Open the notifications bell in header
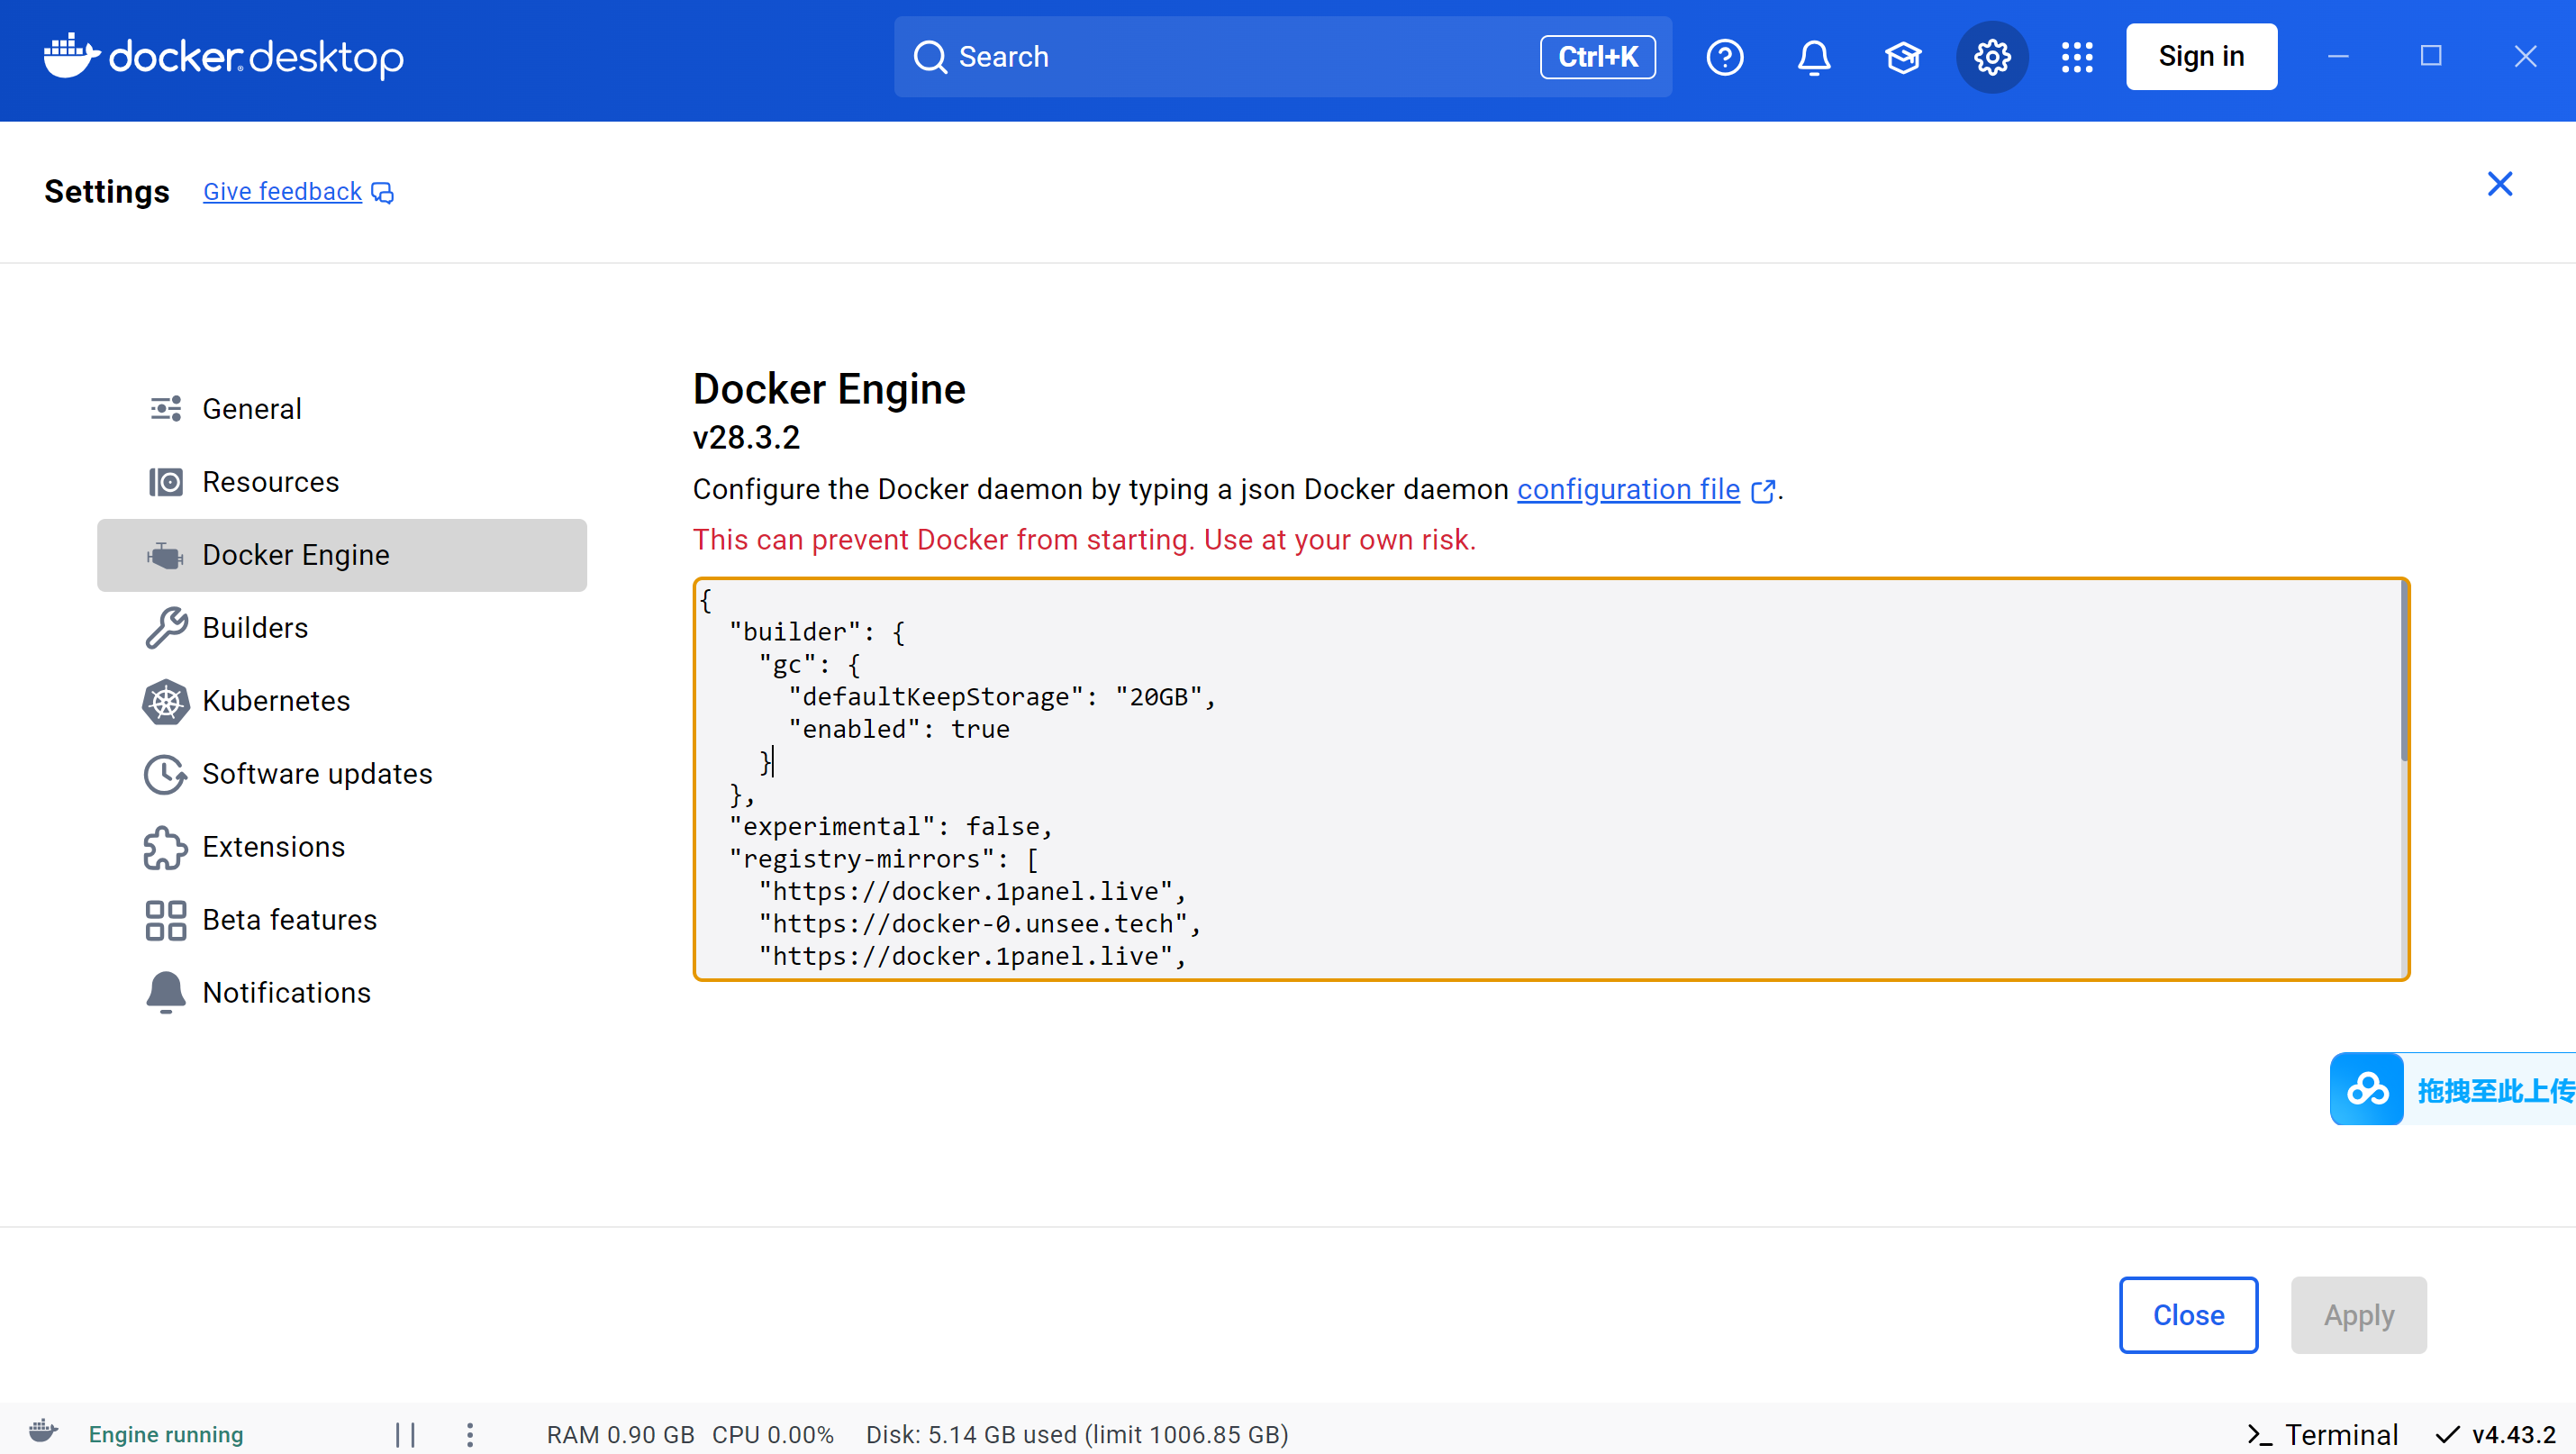2576x1454 pixels. [x=1813, y=57]
